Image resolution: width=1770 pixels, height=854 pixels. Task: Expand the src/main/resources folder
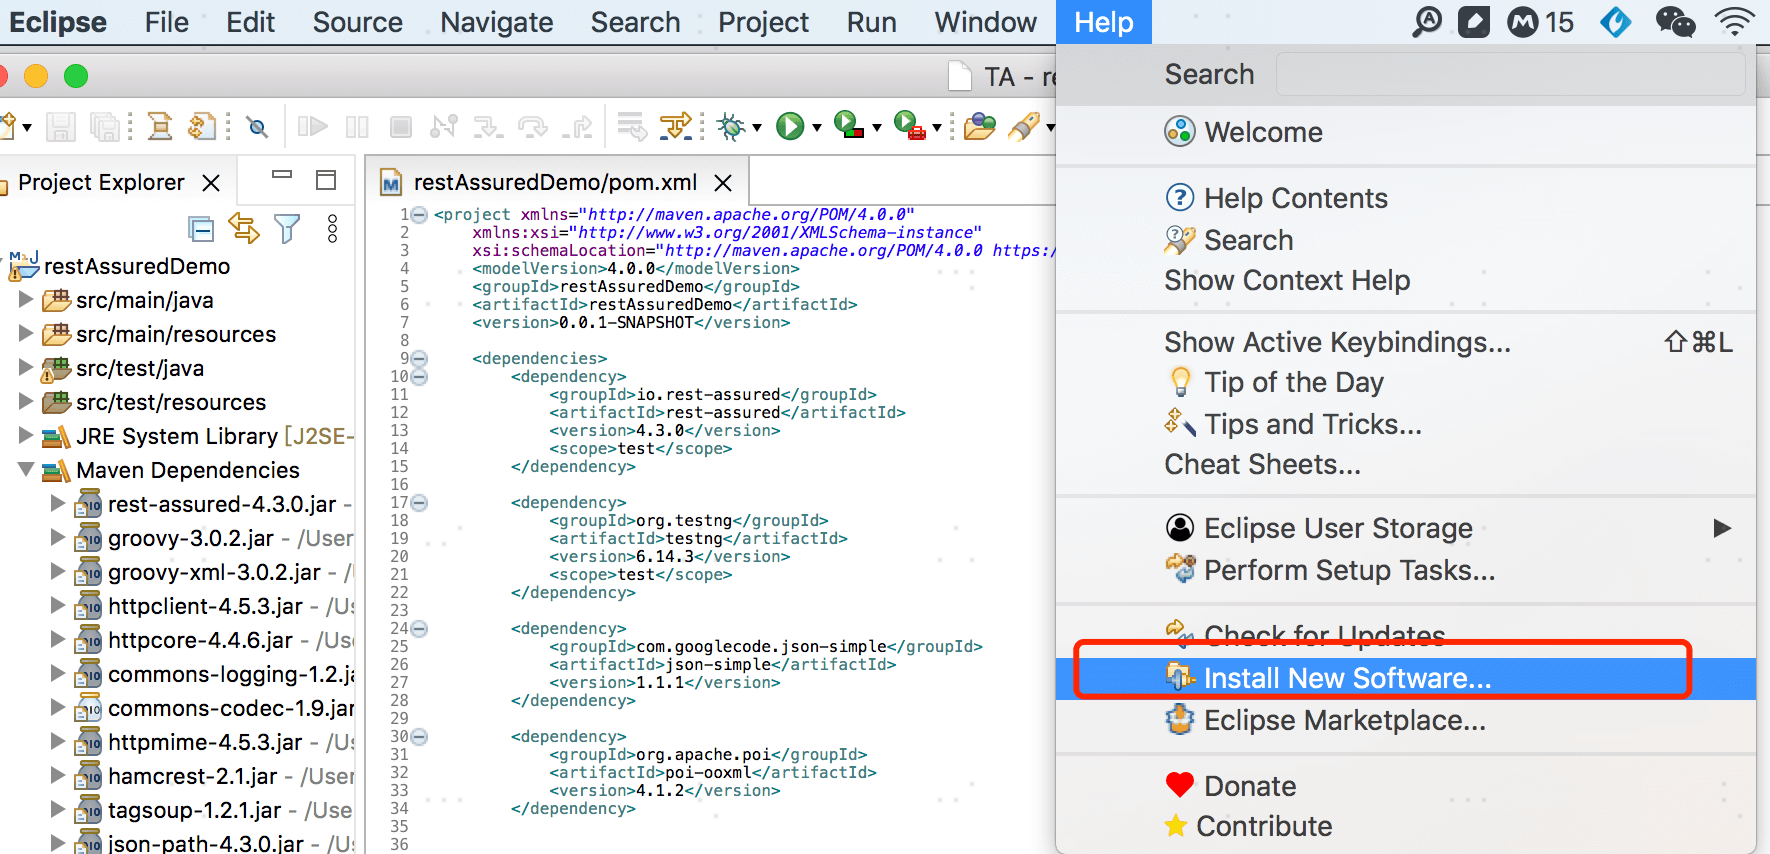pos(27,333)
